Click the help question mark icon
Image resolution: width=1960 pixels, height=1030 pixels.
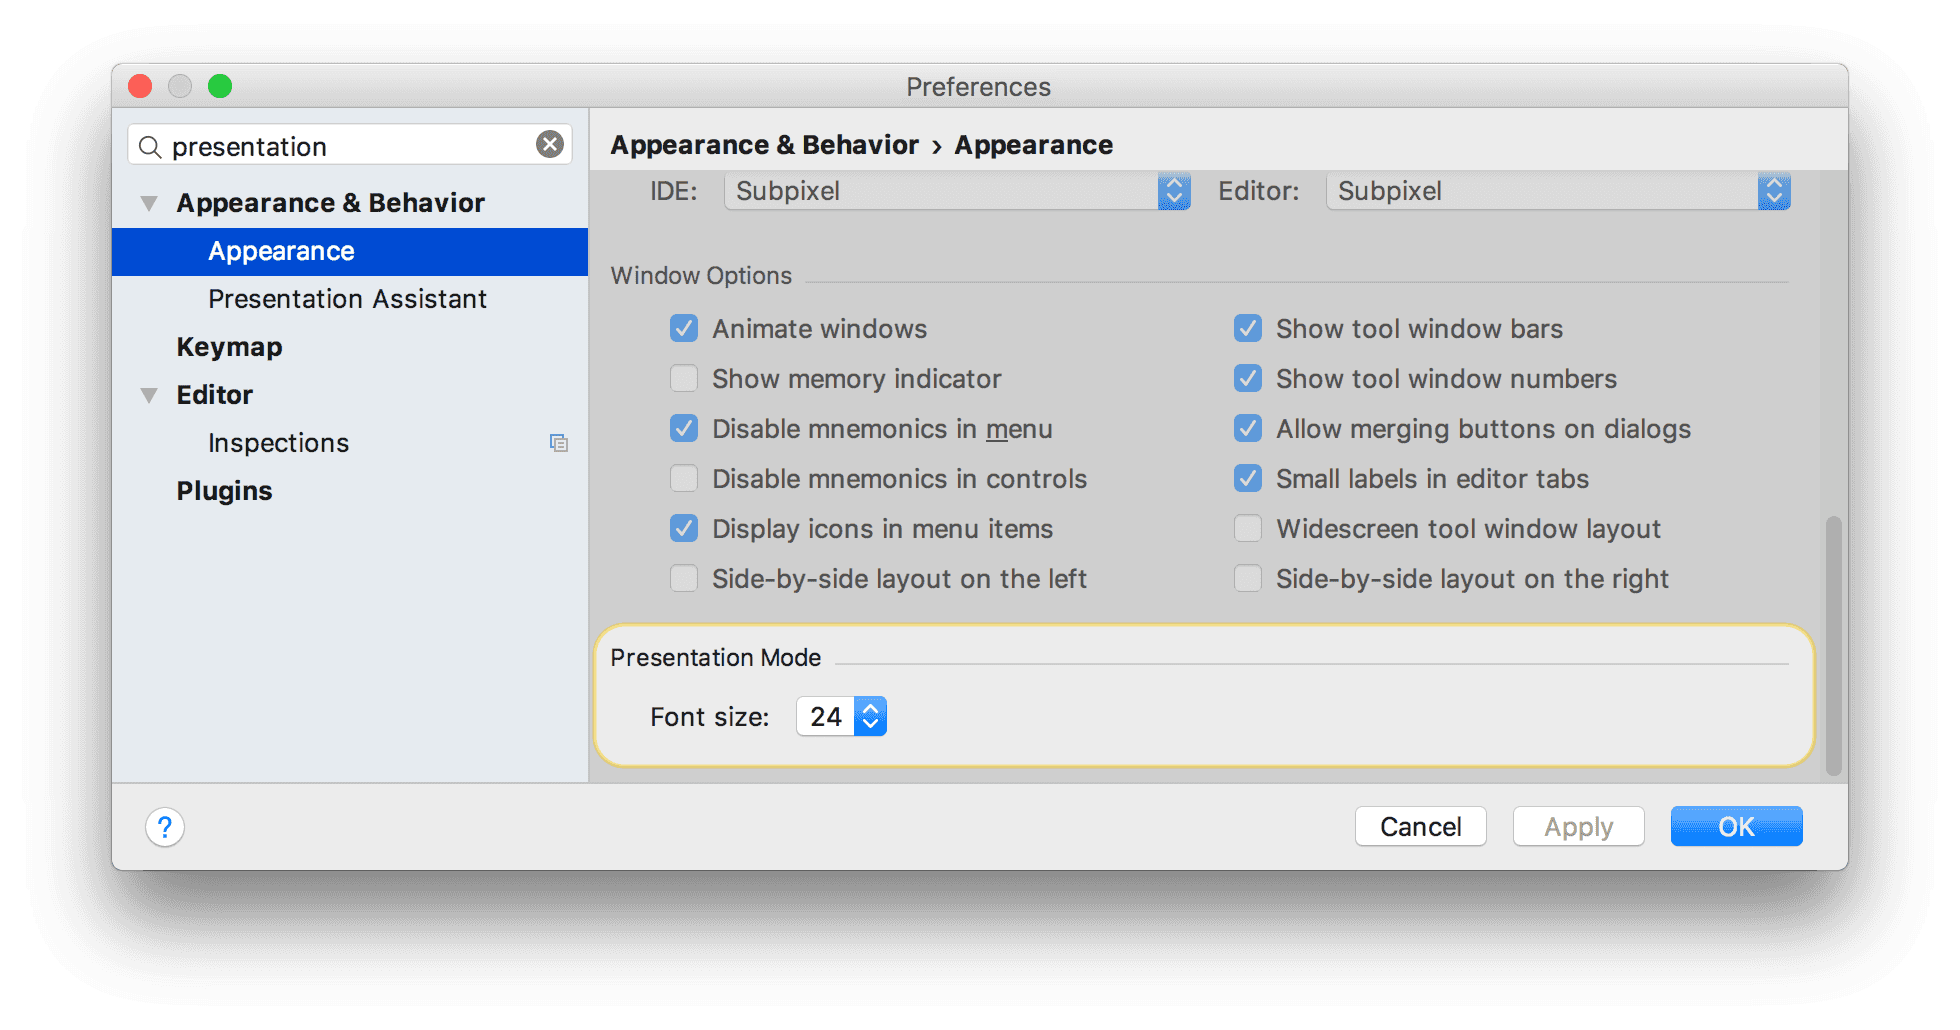[165, 827]
